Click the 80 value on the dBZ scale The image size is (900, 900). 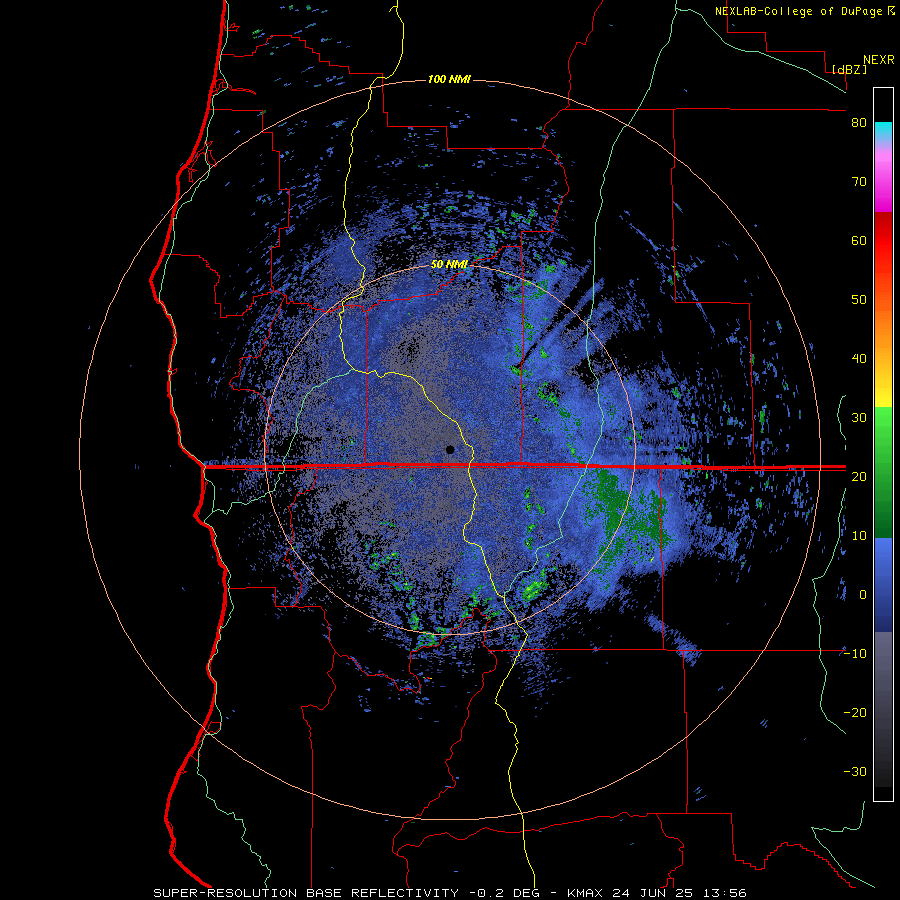point(859,123)
